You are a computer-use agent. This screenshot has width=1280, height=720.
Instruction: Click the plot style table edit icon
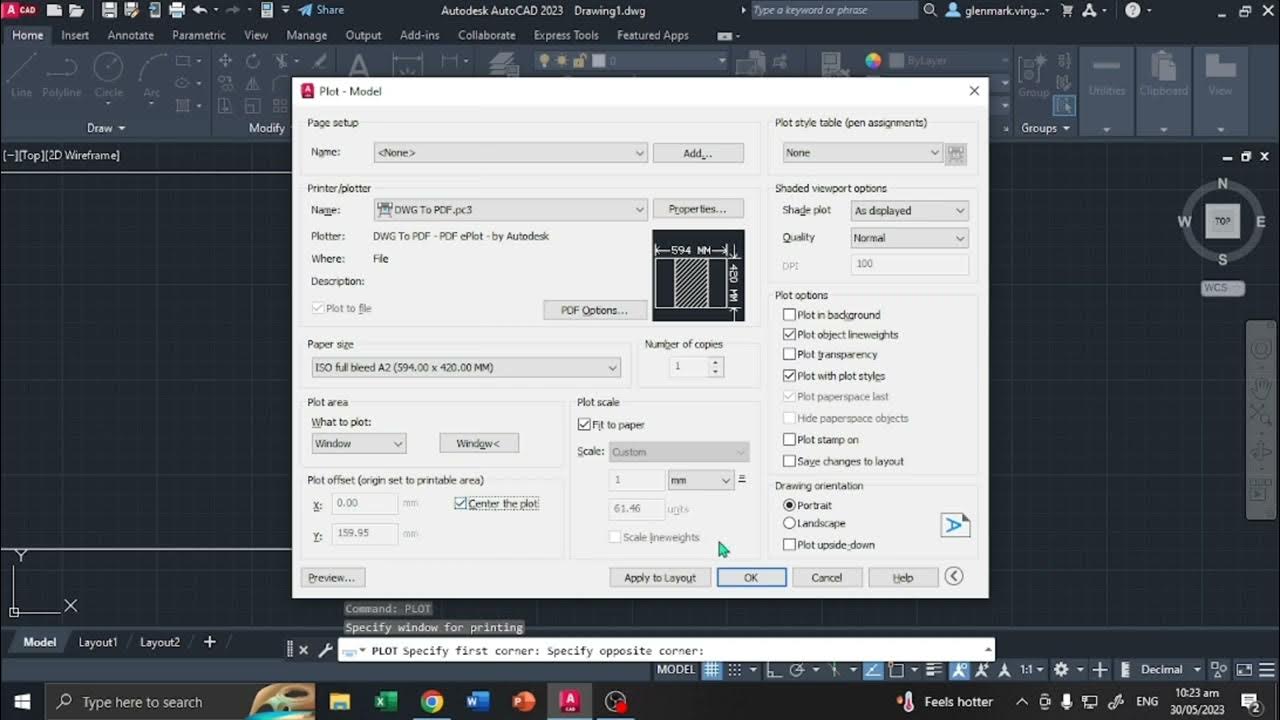(956, 153)
